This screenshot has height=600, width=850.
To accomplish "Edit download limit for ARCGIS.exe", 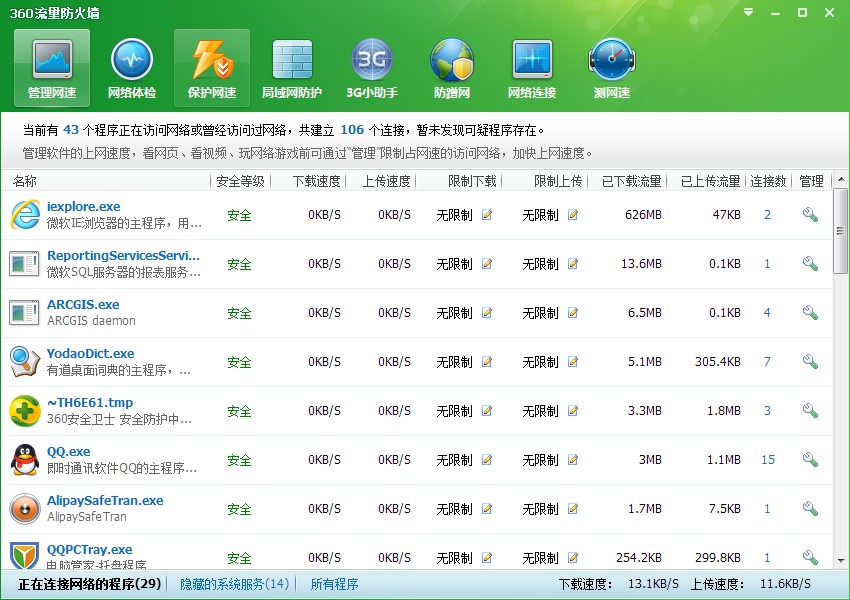I will click(487, 313).
